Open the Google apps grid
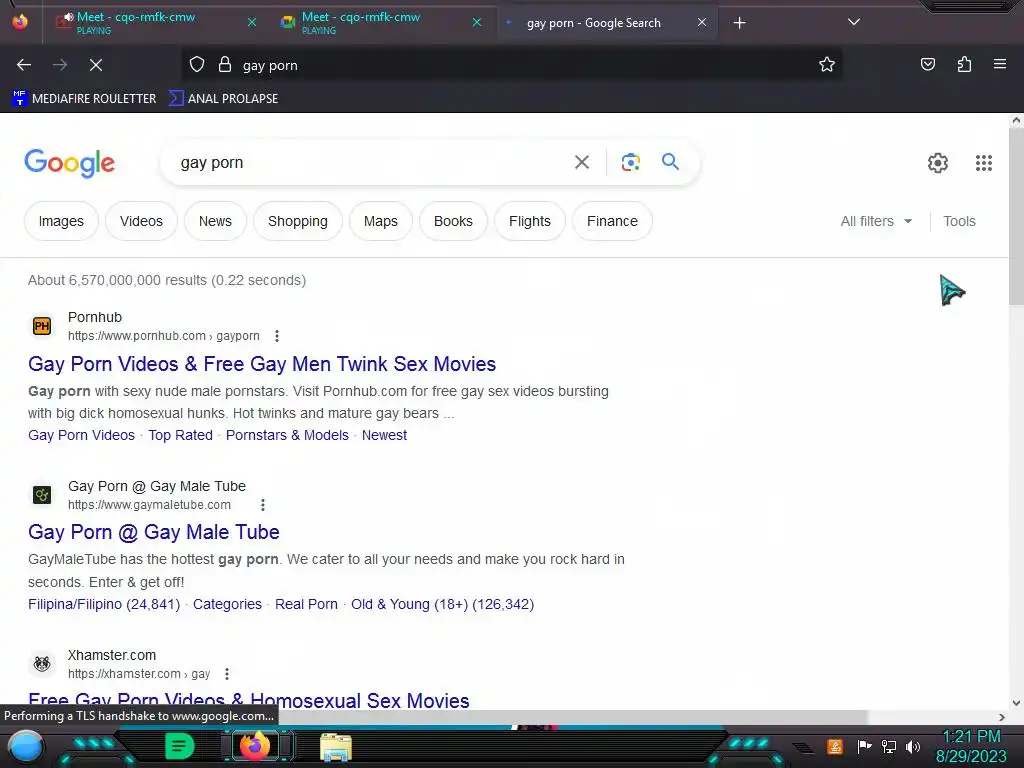 point(984,163)
